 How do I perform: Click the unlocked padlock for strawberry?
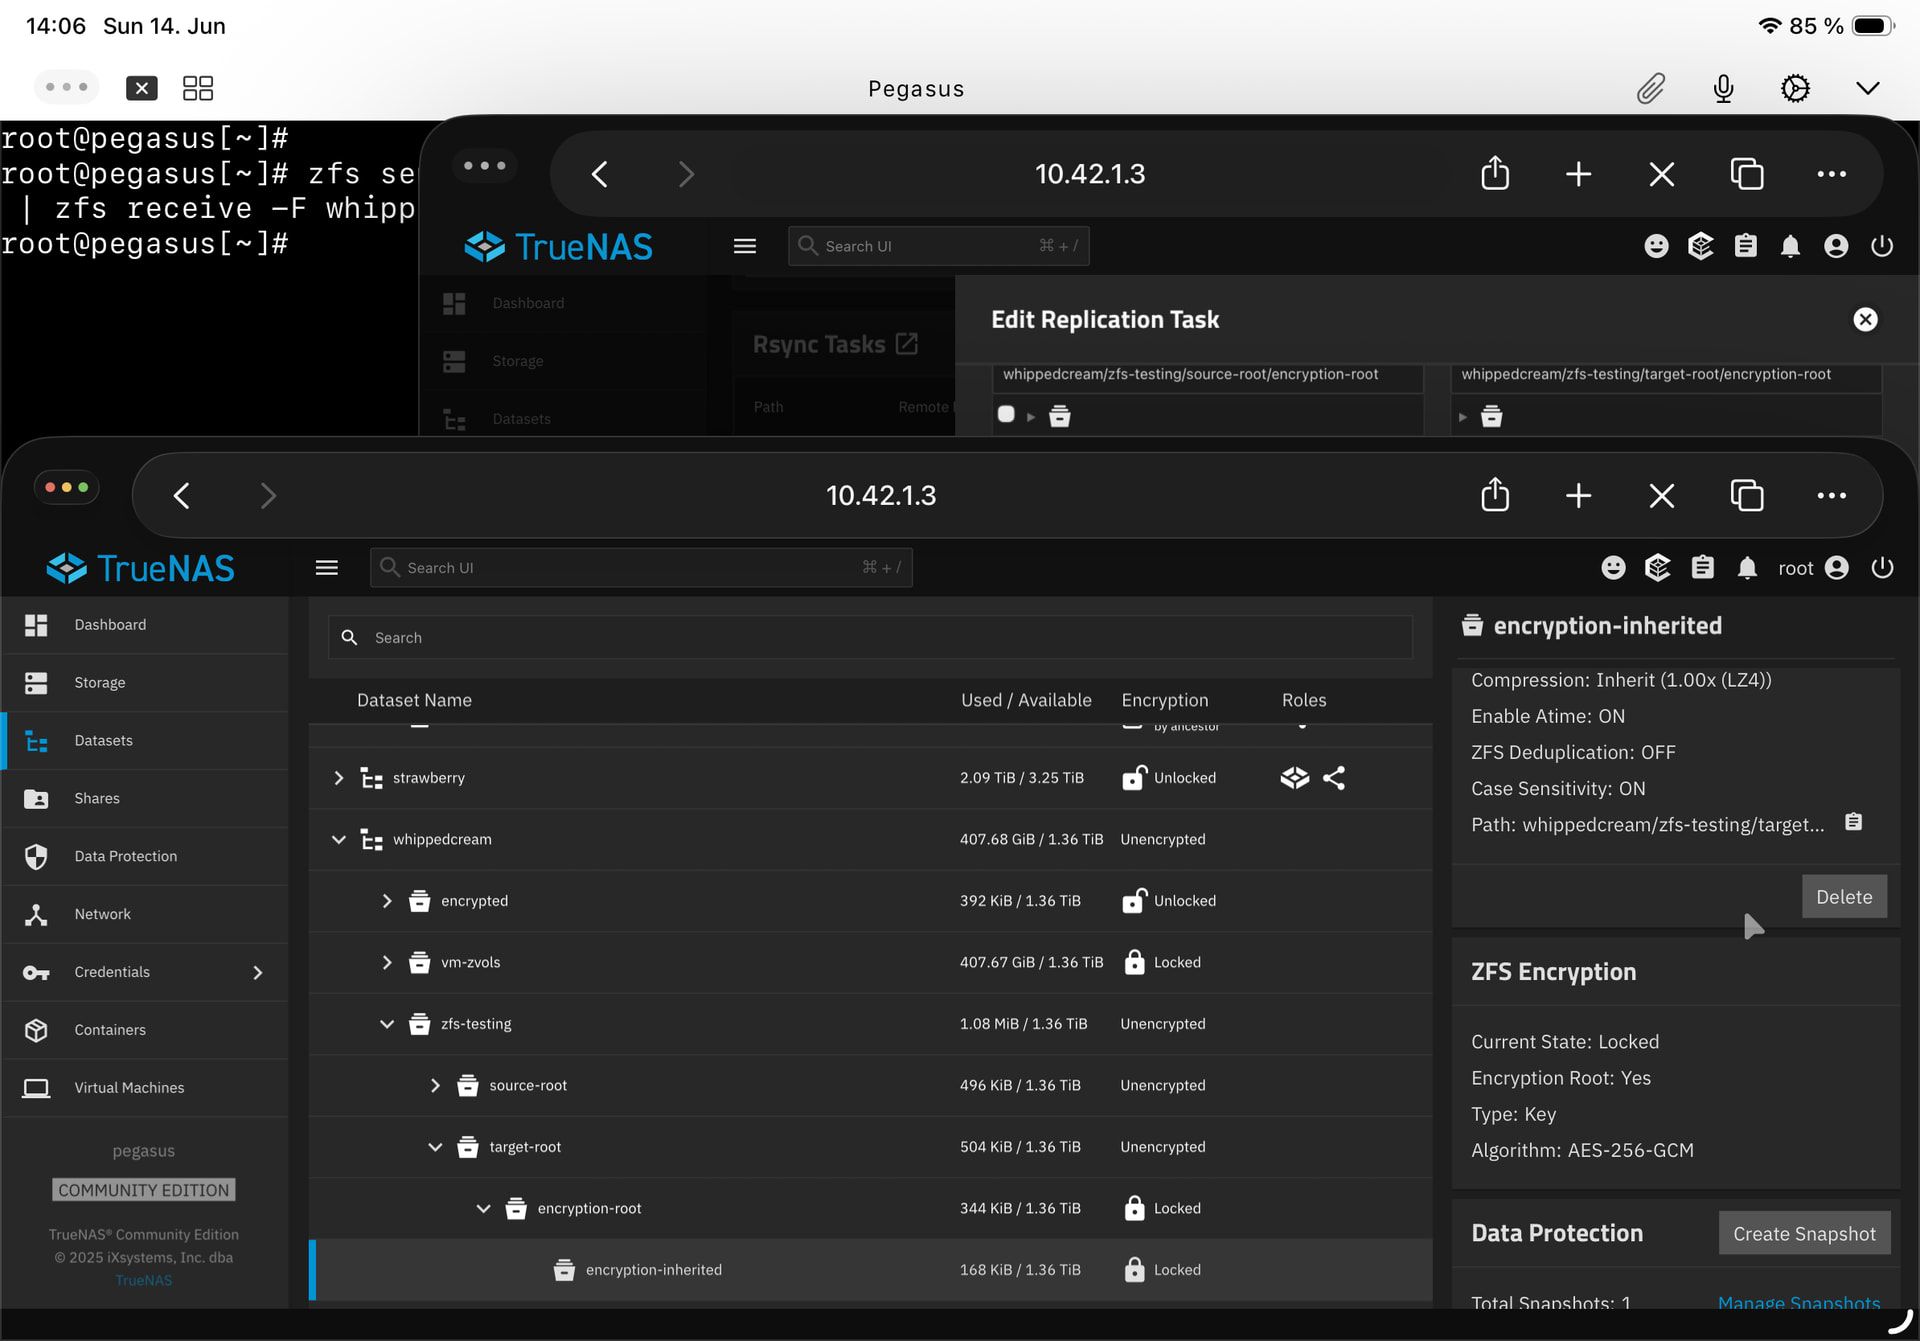[1134, 777]
